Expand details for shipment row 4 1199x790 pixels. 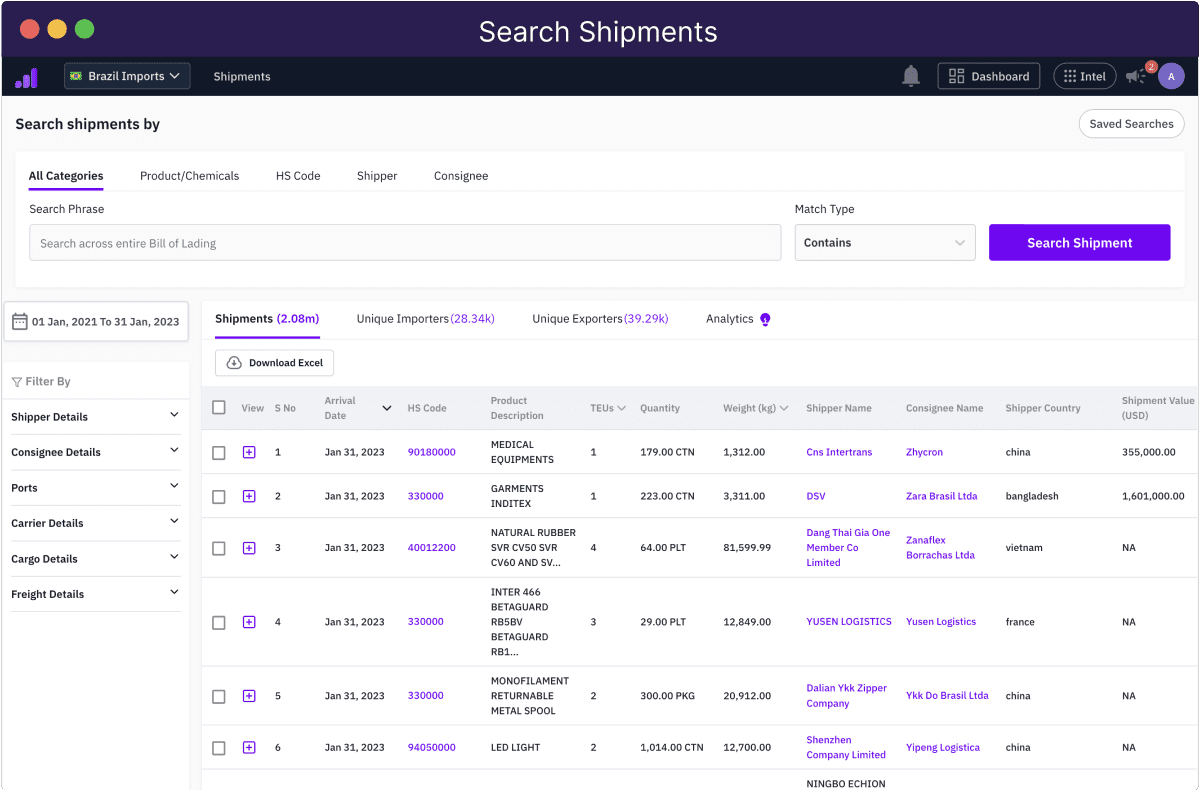coord(249,622)
